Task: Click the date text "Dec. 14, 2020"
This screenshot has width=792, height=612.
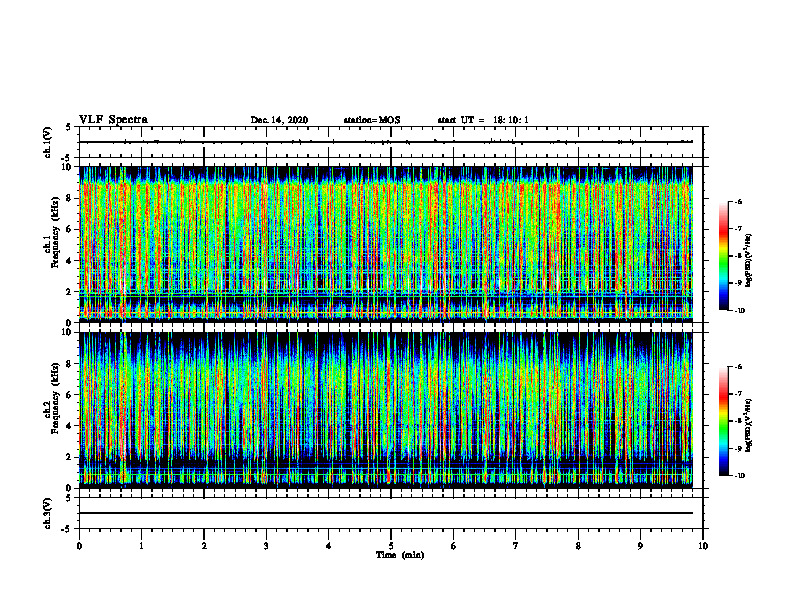Action: [279, 120]
